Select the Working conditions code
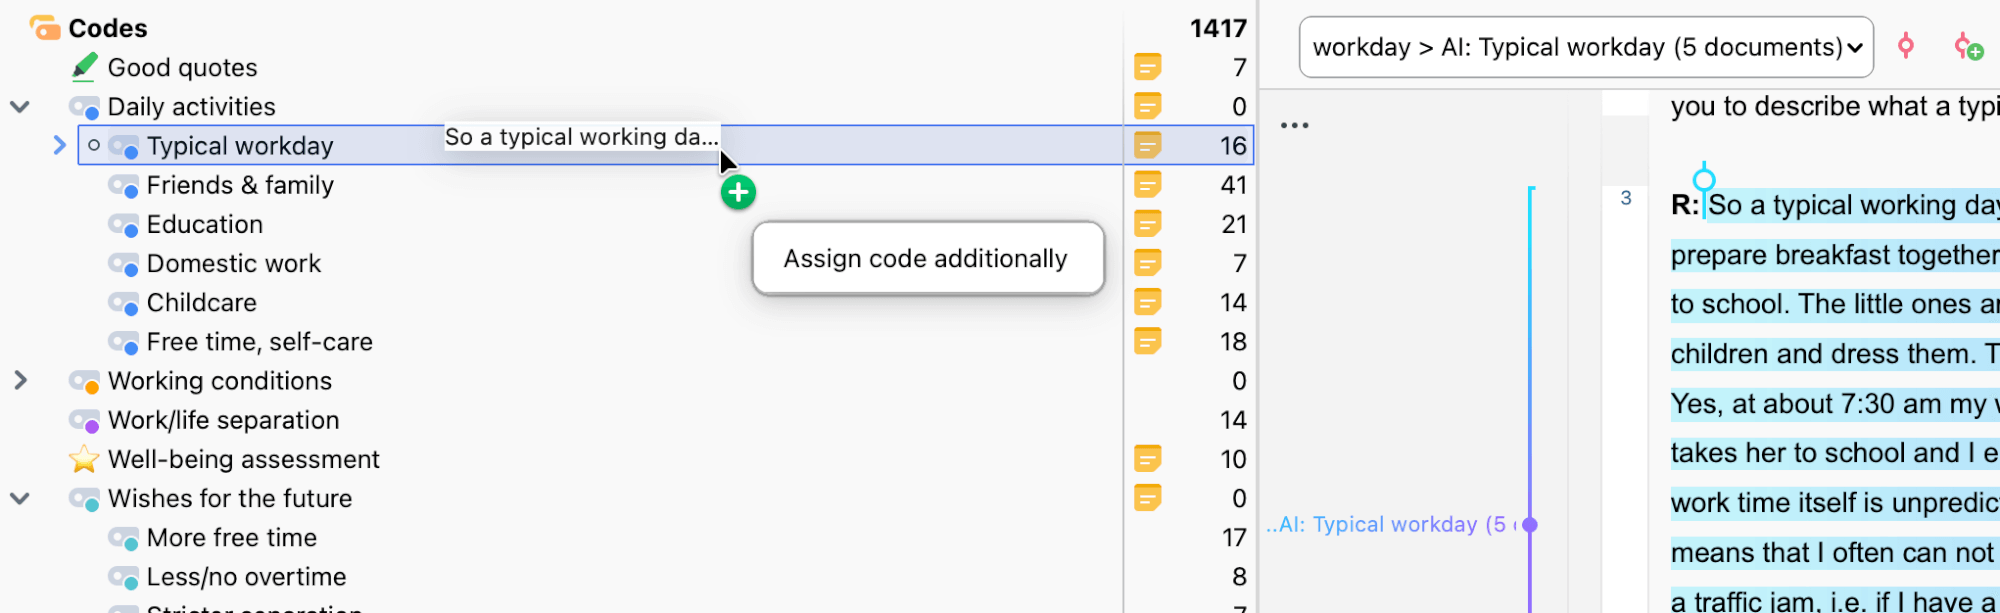 pyautogui.click(x=220, y=381)
